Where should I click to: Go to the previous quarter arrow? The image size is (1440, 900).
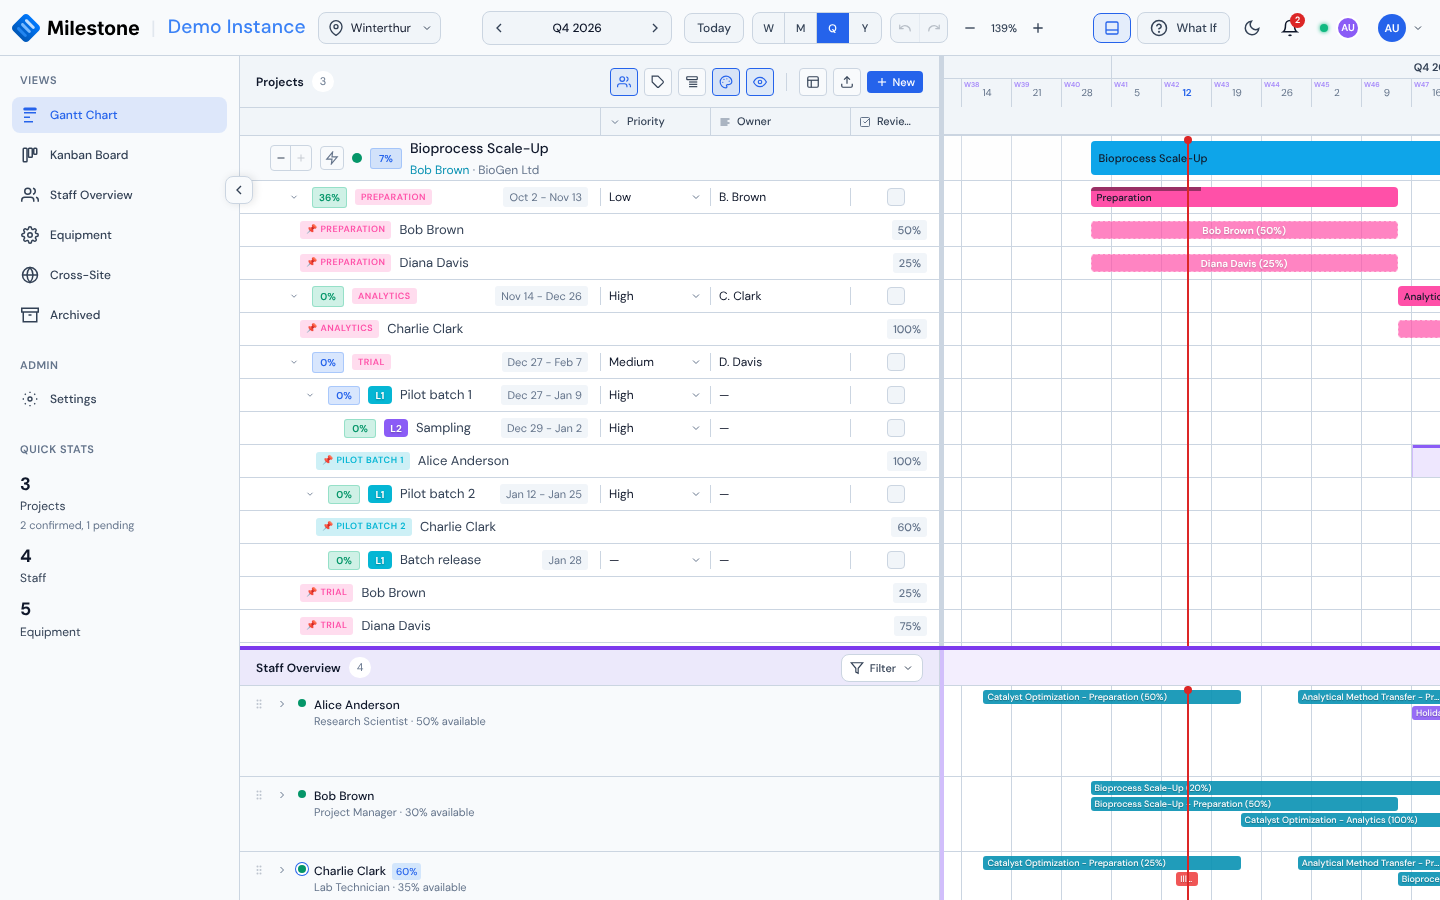pyautogui.click(x=499, y=28)
